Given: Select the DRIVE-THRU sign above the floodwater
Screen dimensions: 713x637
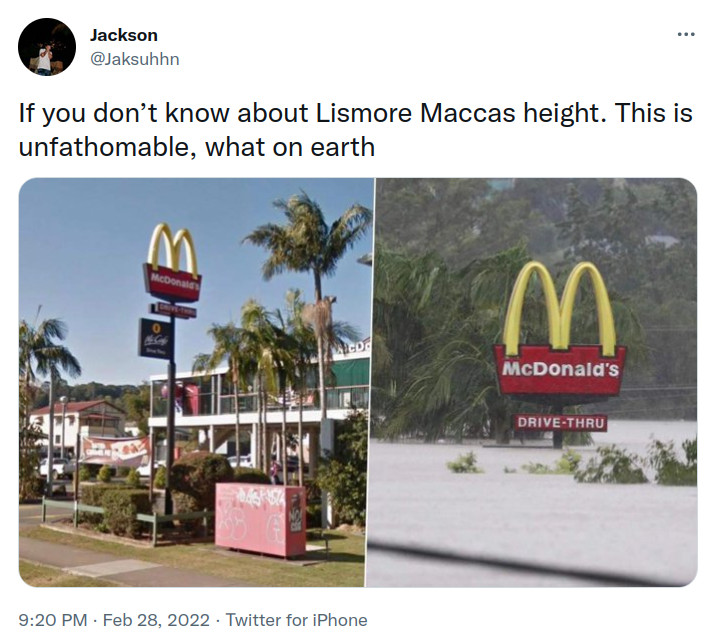Looking at the screenshot, I should pos(561,422).
